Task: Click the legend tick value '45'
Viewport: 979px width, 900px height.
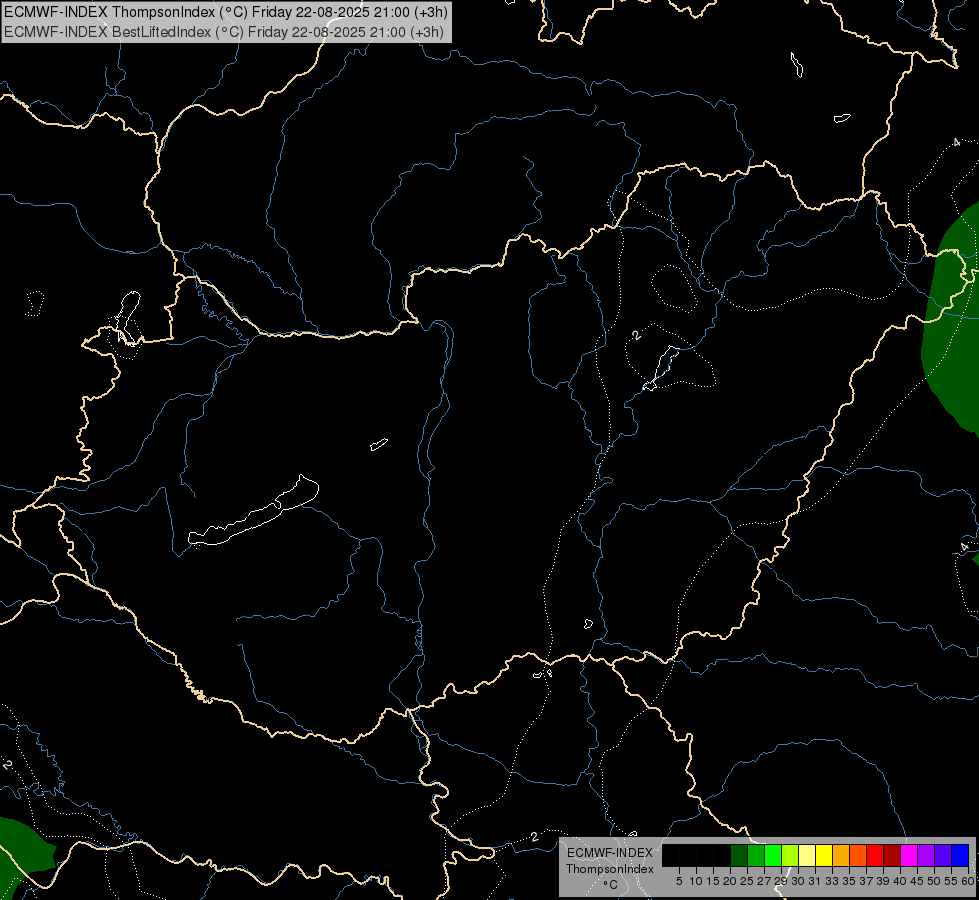Action: coord(917,881)
